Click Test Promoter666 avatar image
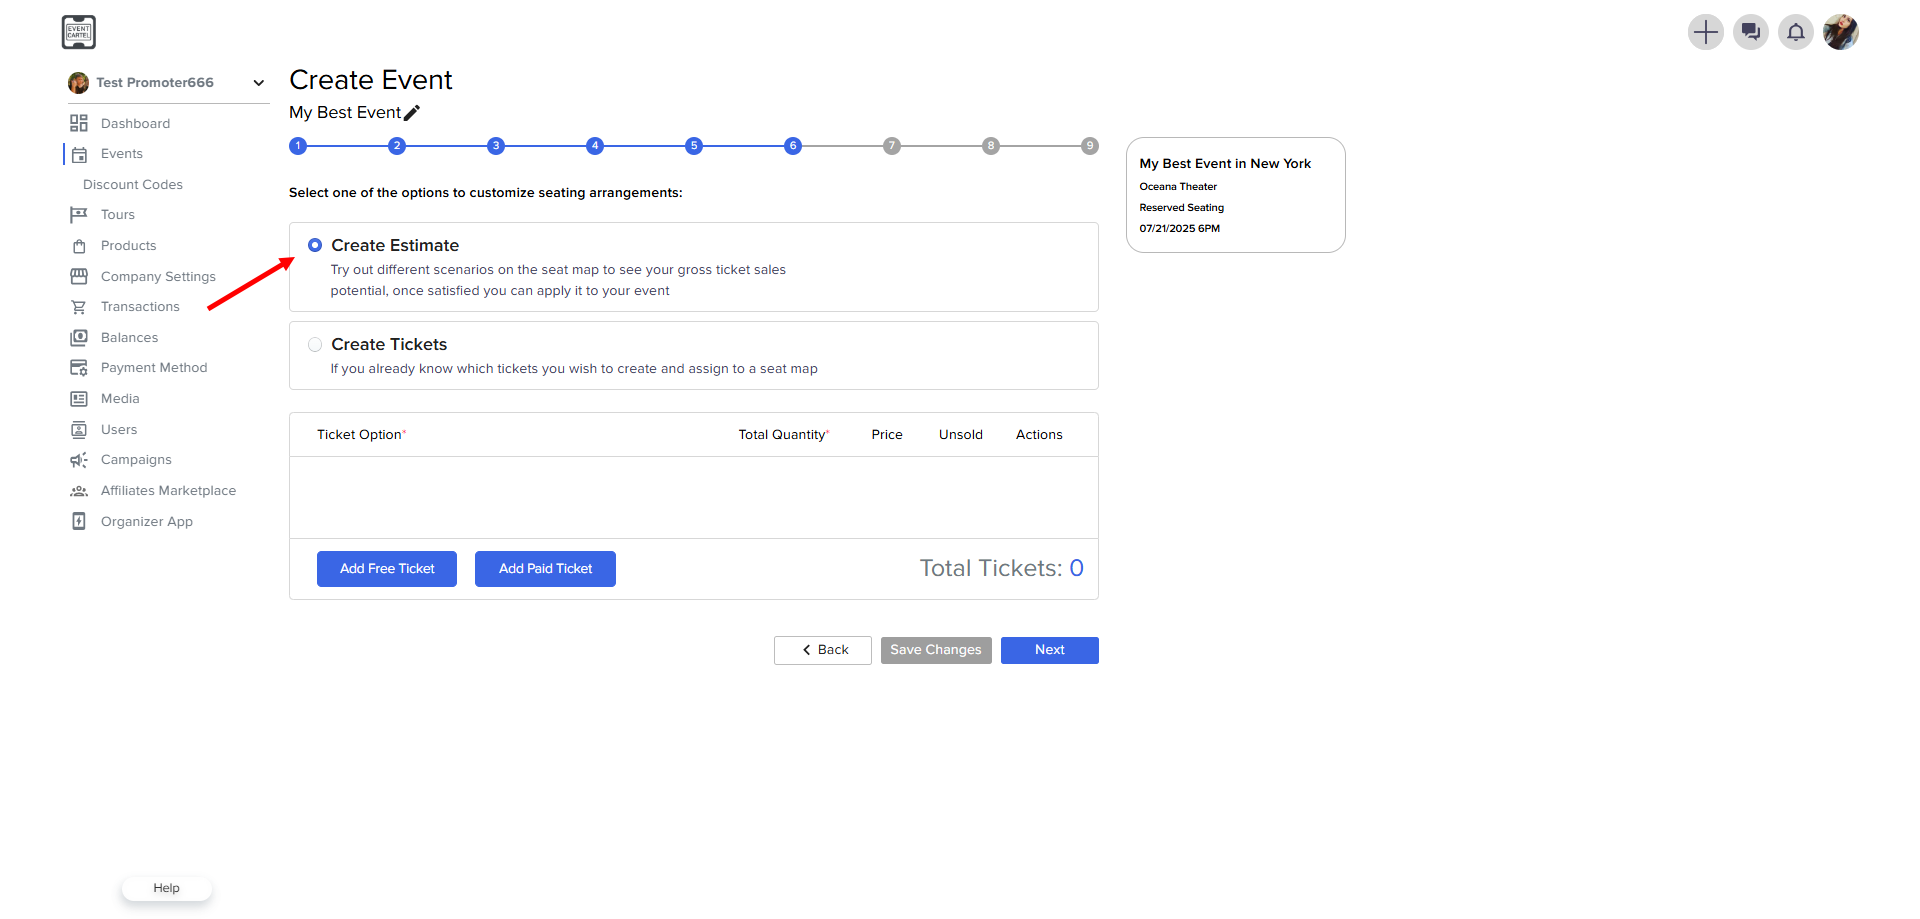The height and width of the screenshot is (919, 1920). pyautogui.click(x=78, y=83)
